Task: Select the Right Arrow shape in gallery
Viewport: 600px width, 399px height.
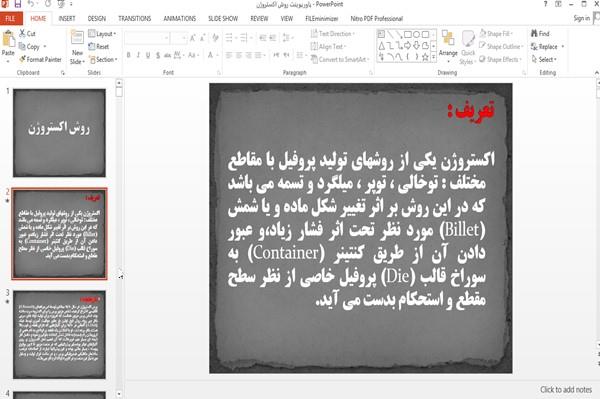Action: (x=408, y=46)
